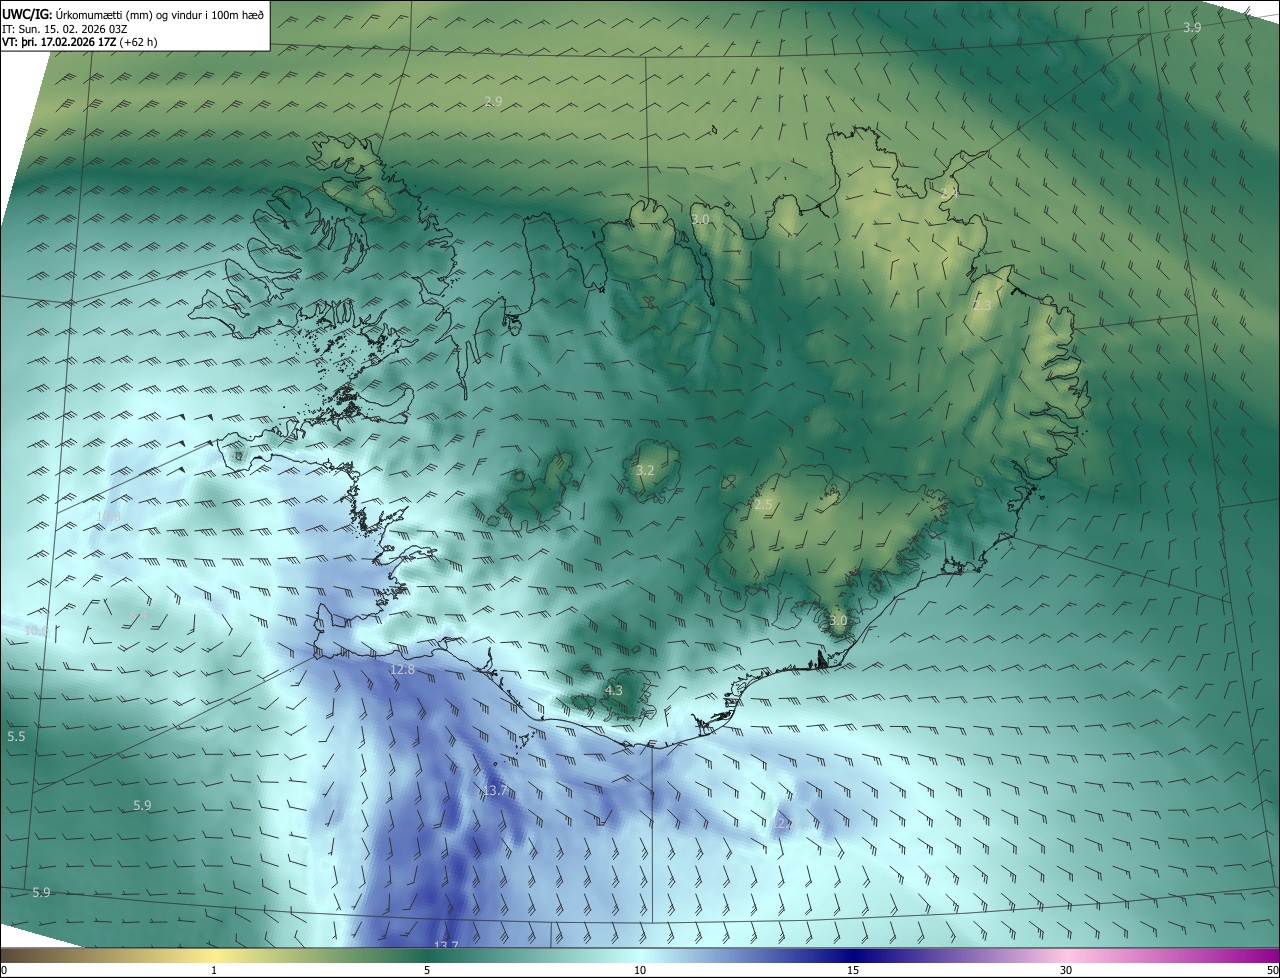Screen dimensions: 1280x978
Task: Click the 3.2 value label on the glacier
Action: [645, 470]
